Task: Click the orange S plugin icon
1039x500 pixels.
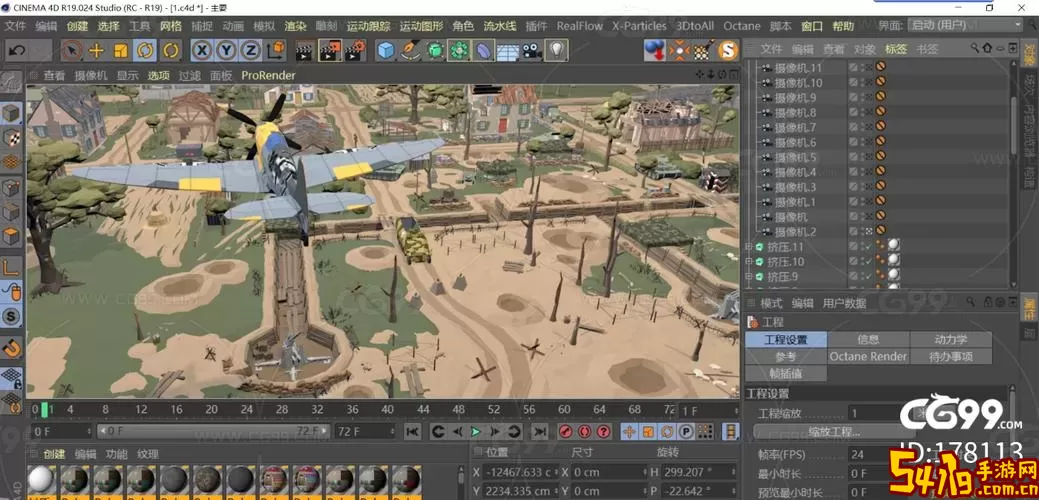Action: pos(728,50)
